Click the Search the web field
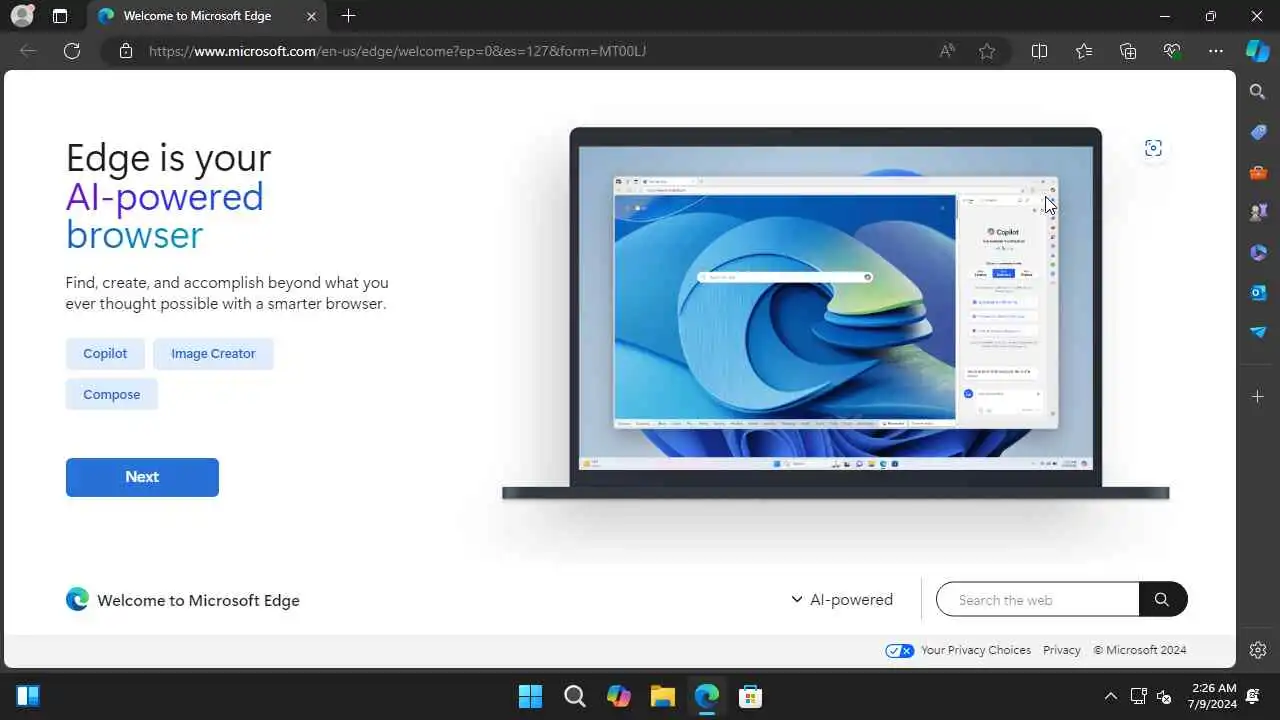This screenshot has width=1280, height=720. 1038,600
